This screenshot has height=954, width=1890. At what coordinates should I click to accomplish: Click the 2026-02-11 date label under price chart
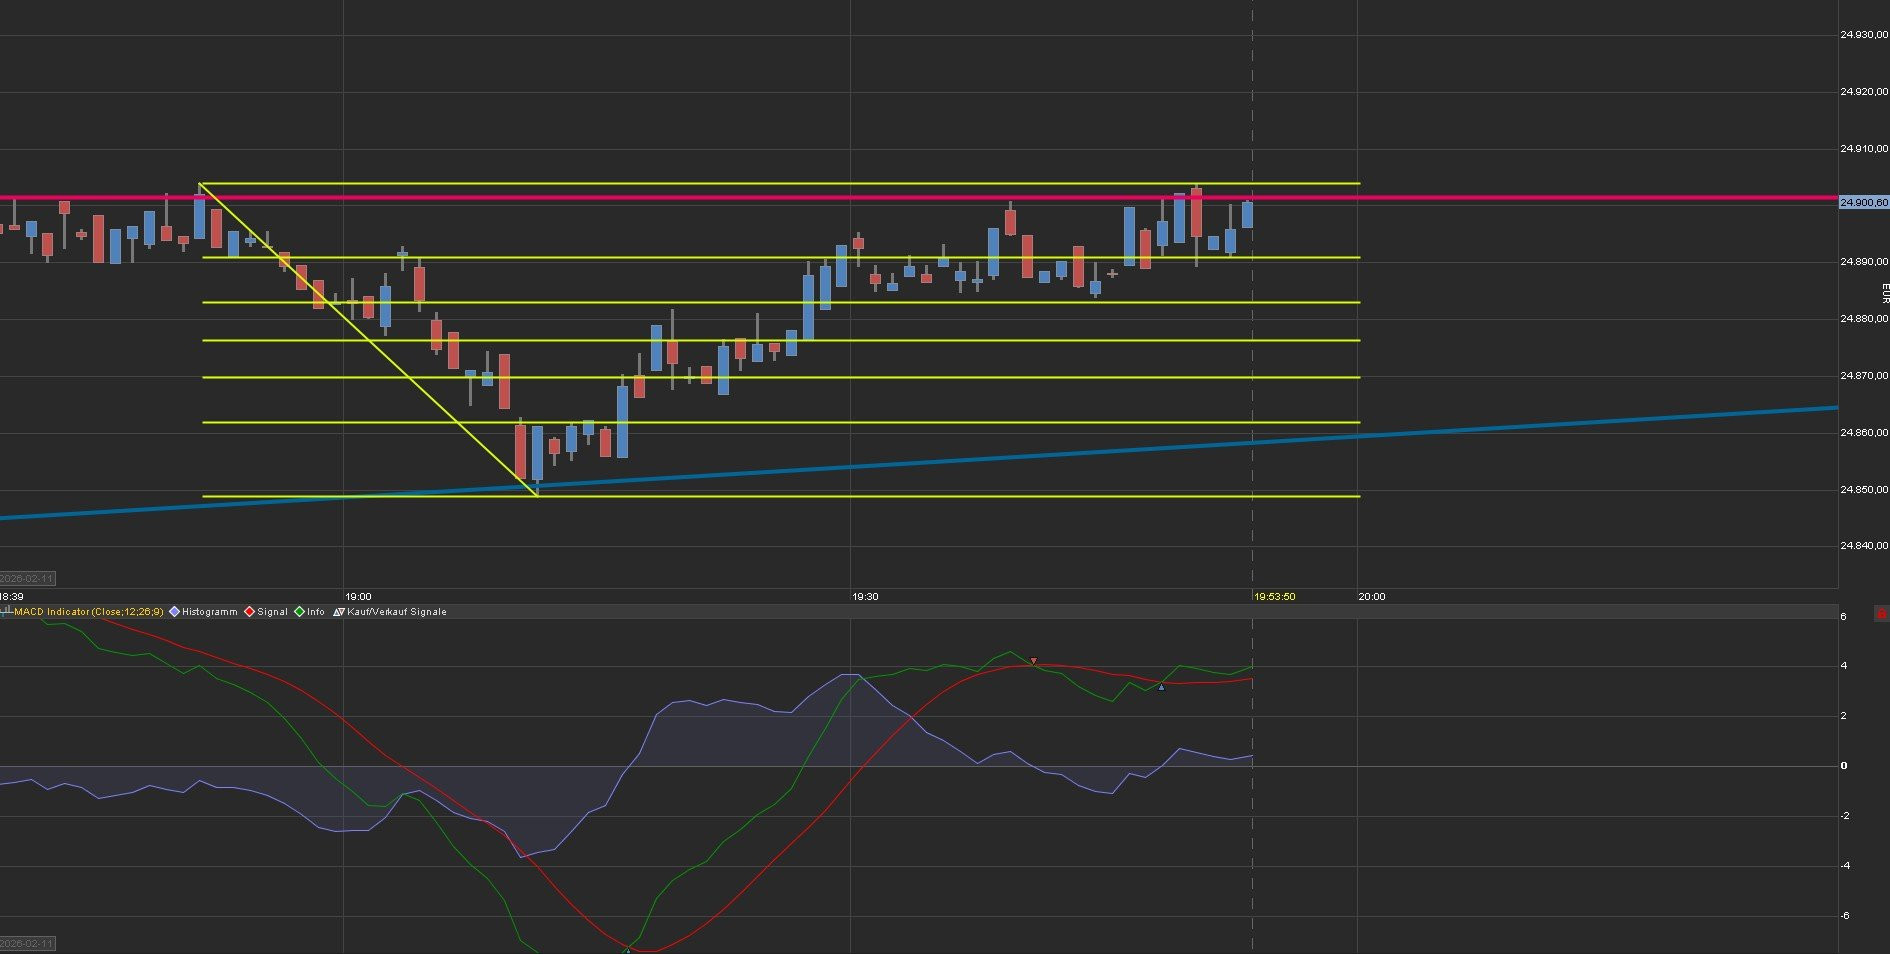(x=28, y=579)
